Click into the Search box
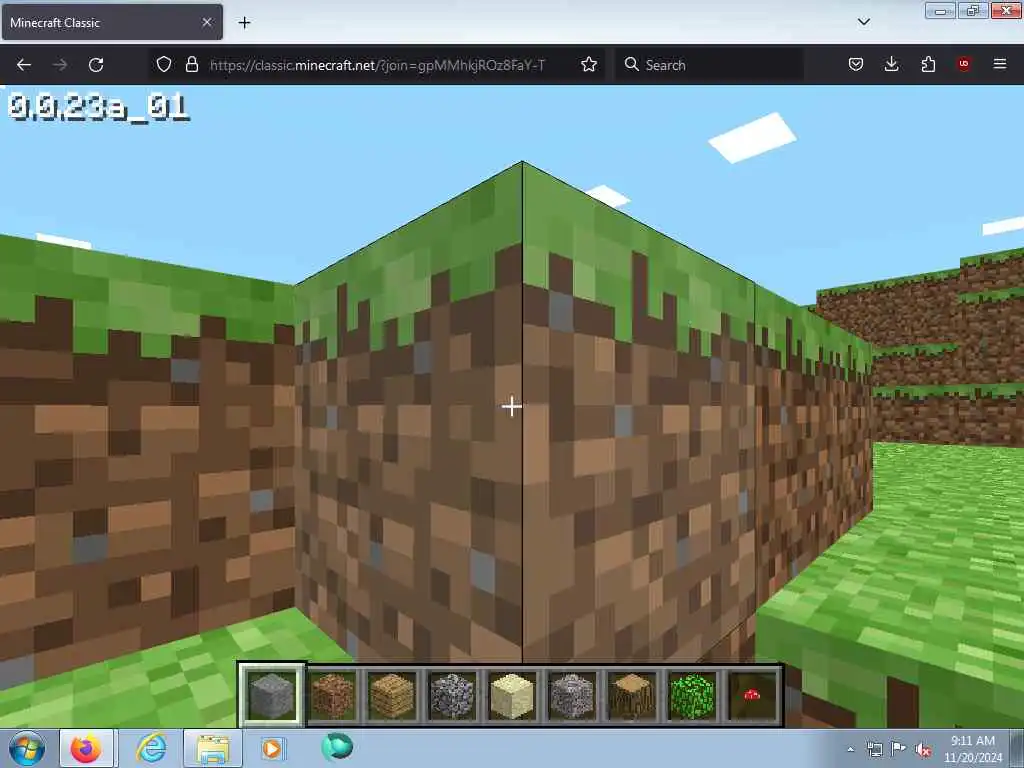Image resolution: width=1024 pixels, height=768 pixels. 709,65
